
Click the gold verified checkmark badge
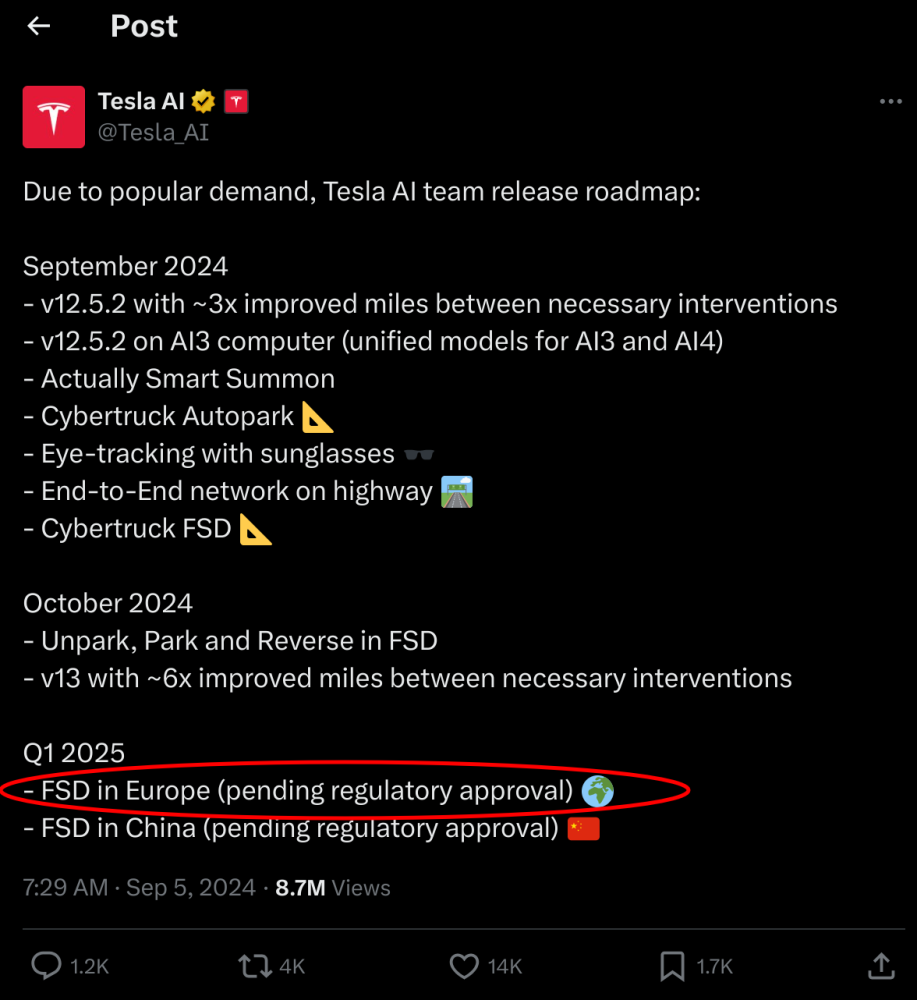click(203, 101)
